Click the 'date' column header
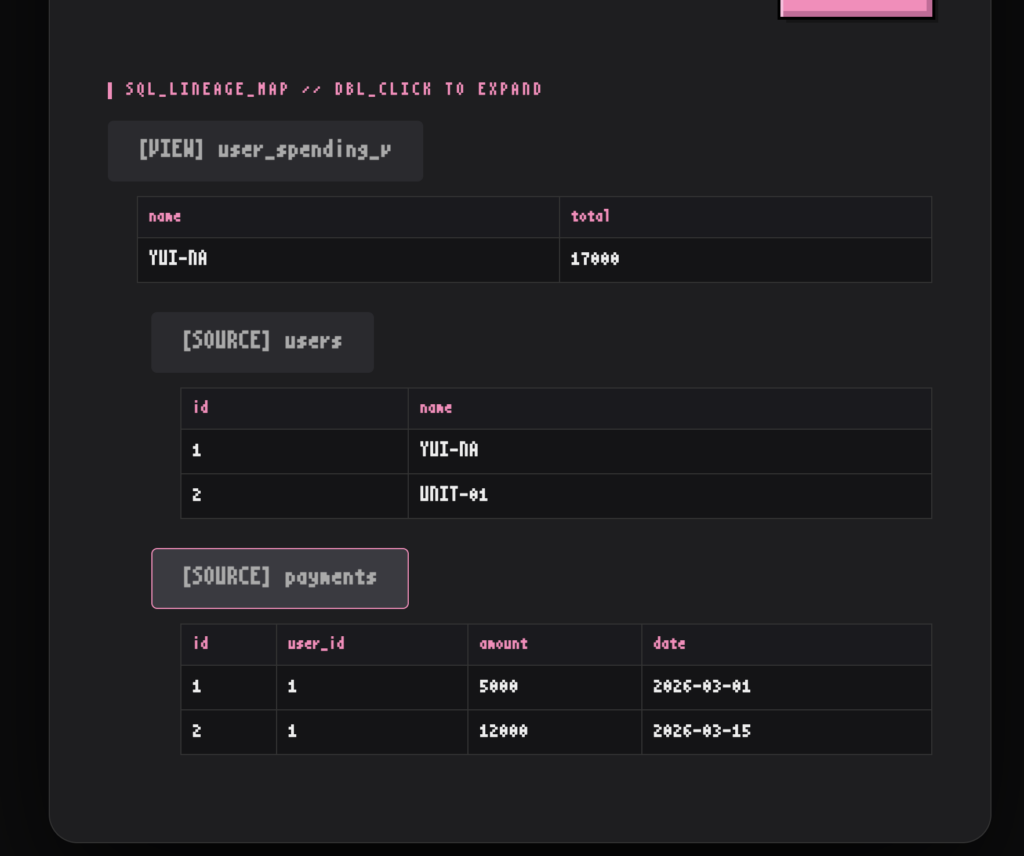The image size is (1024, 856). click(669, 644)
